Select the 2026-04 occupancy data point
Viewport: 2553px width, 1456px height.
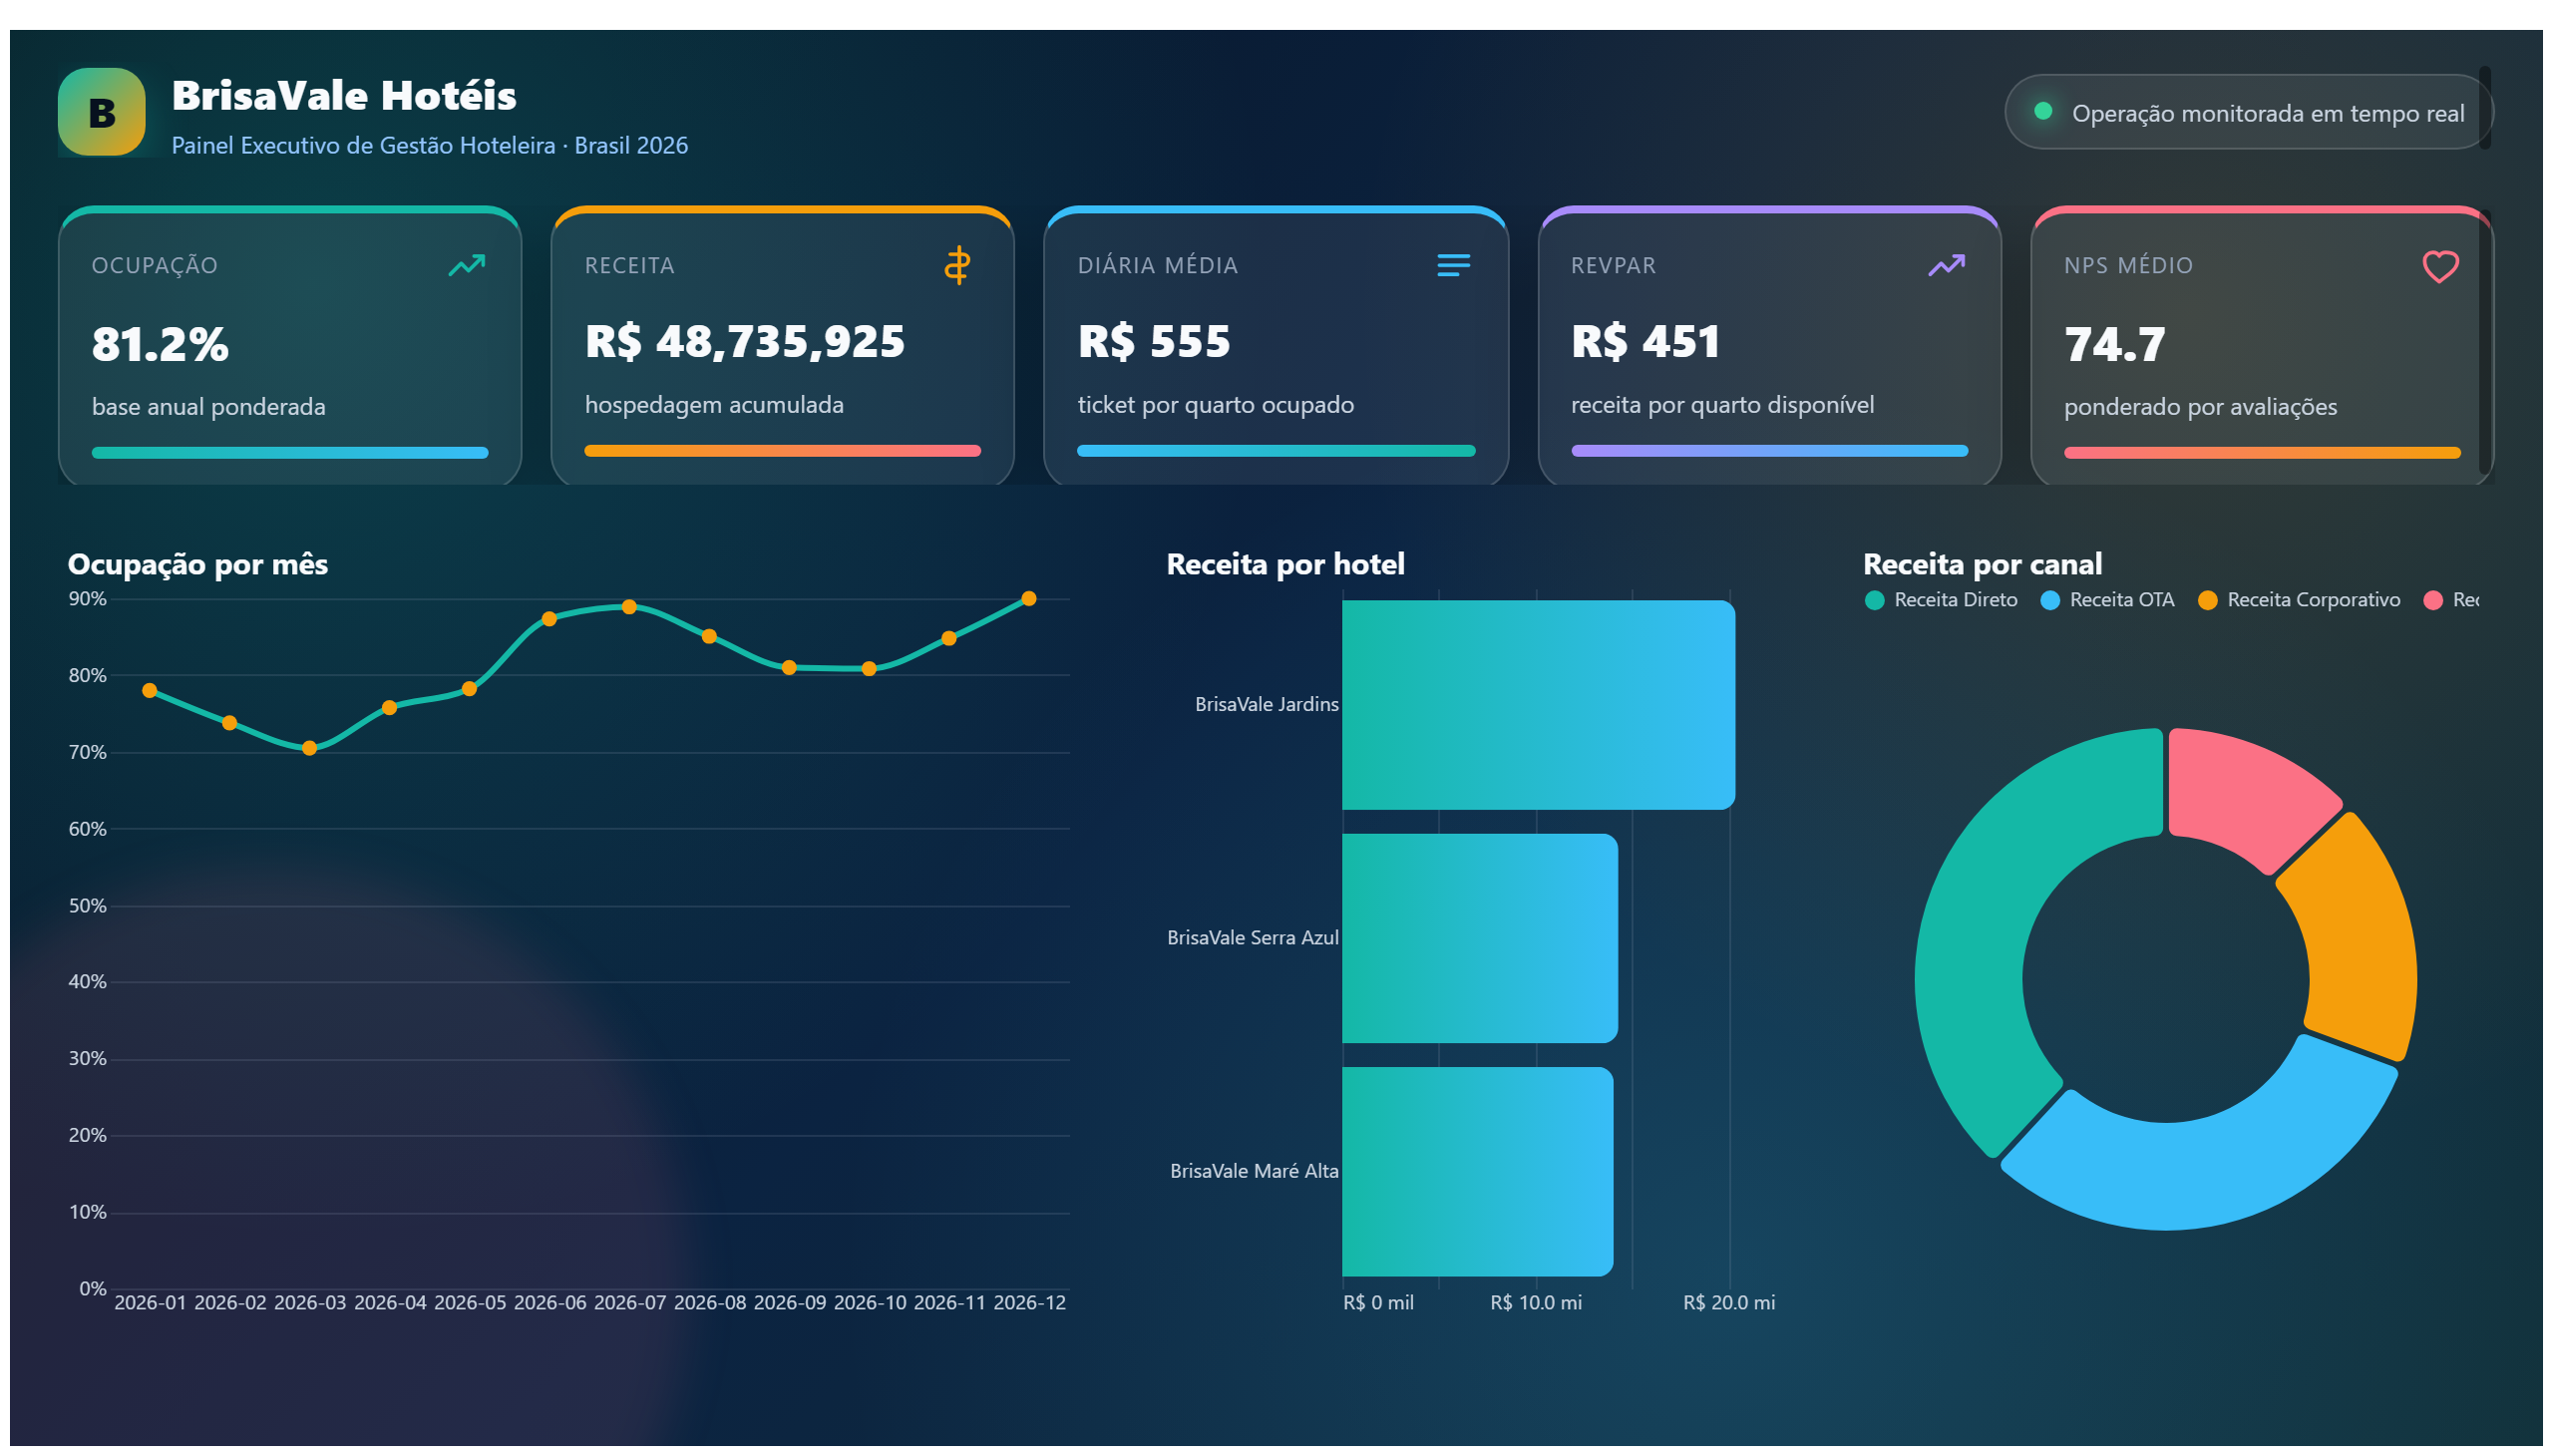tap(390, 708)
